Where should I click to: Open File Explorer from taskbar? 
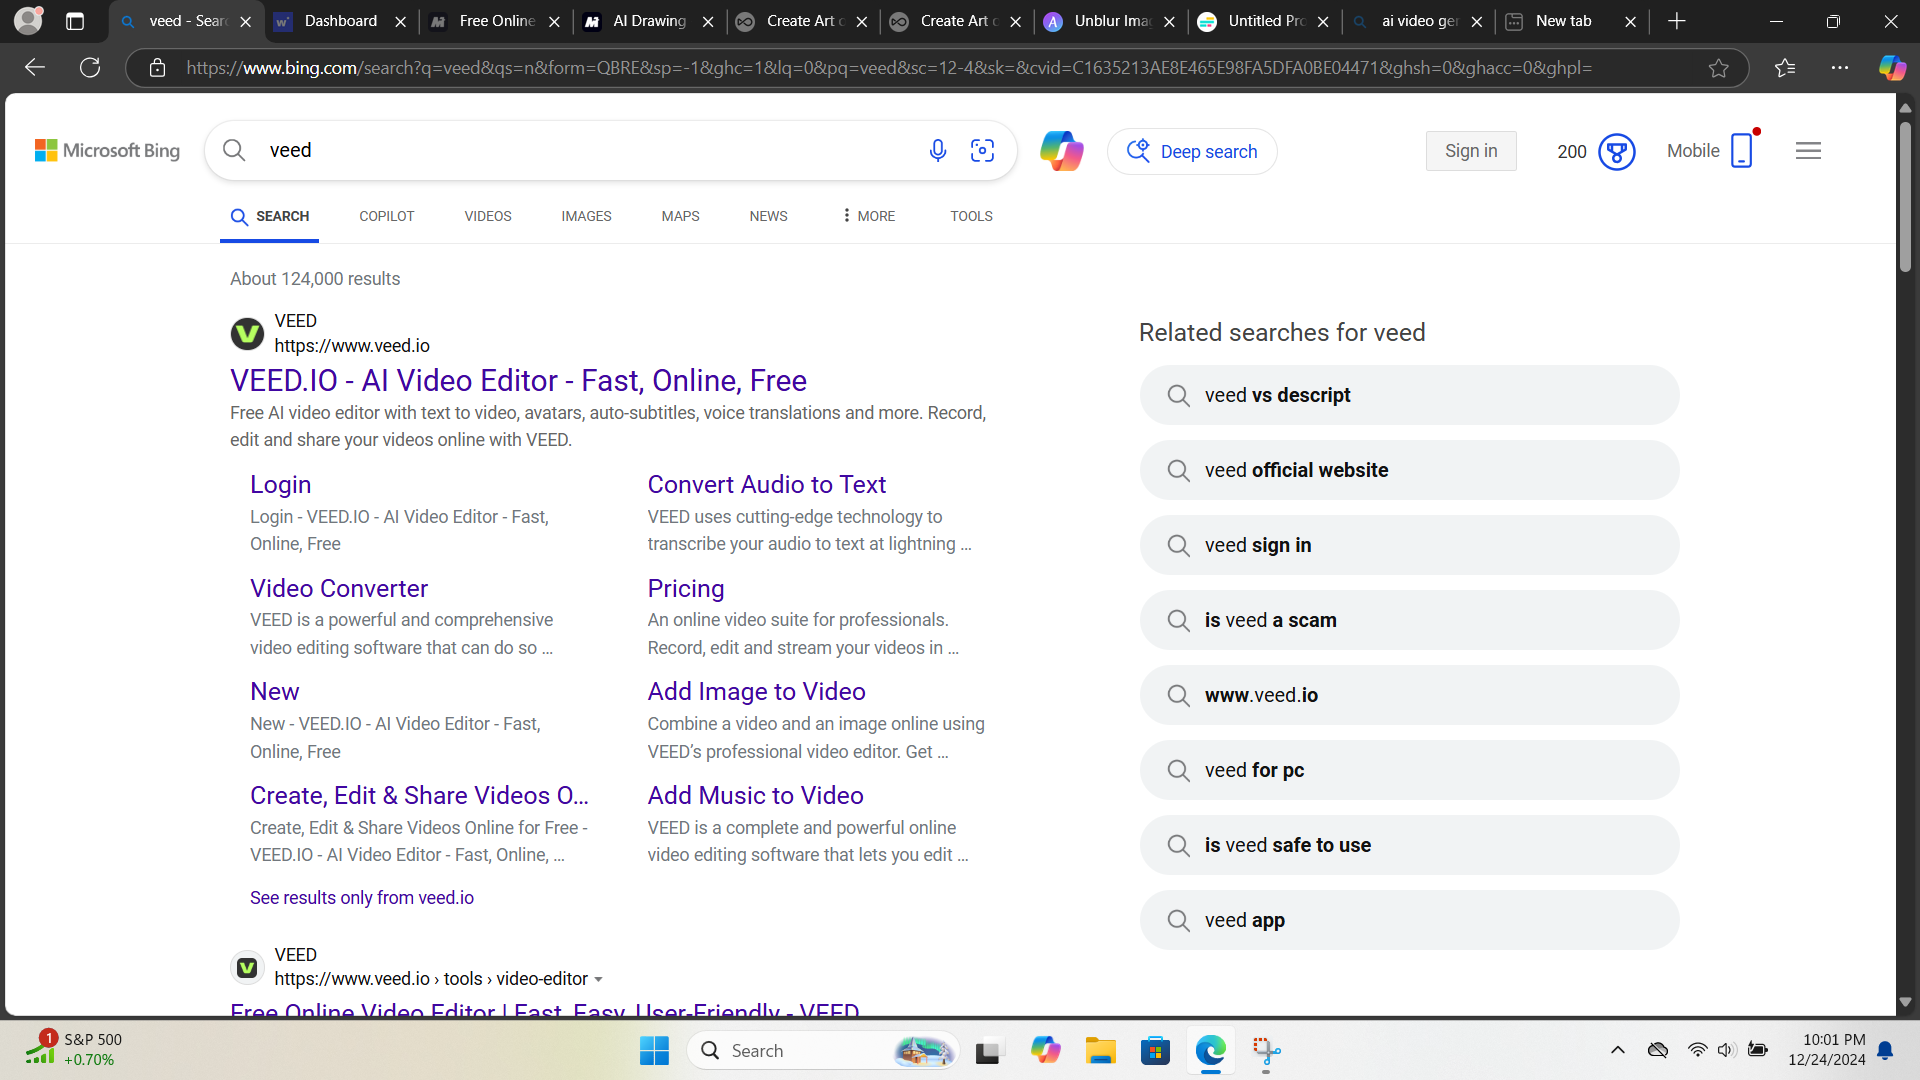tap(1100, 1051)
